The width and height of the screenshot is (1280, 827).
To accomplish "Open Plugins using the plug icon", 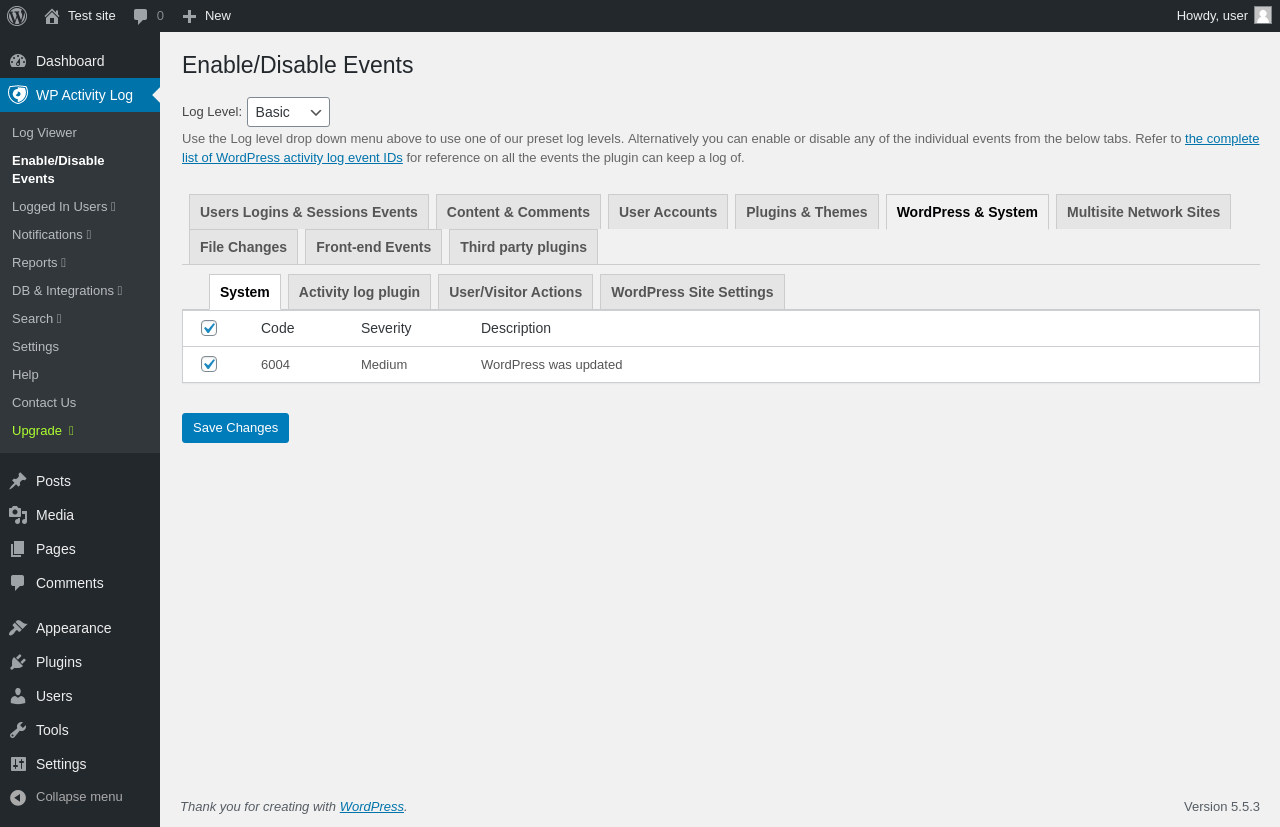I will pyautogui.click(x=18, y=662).
